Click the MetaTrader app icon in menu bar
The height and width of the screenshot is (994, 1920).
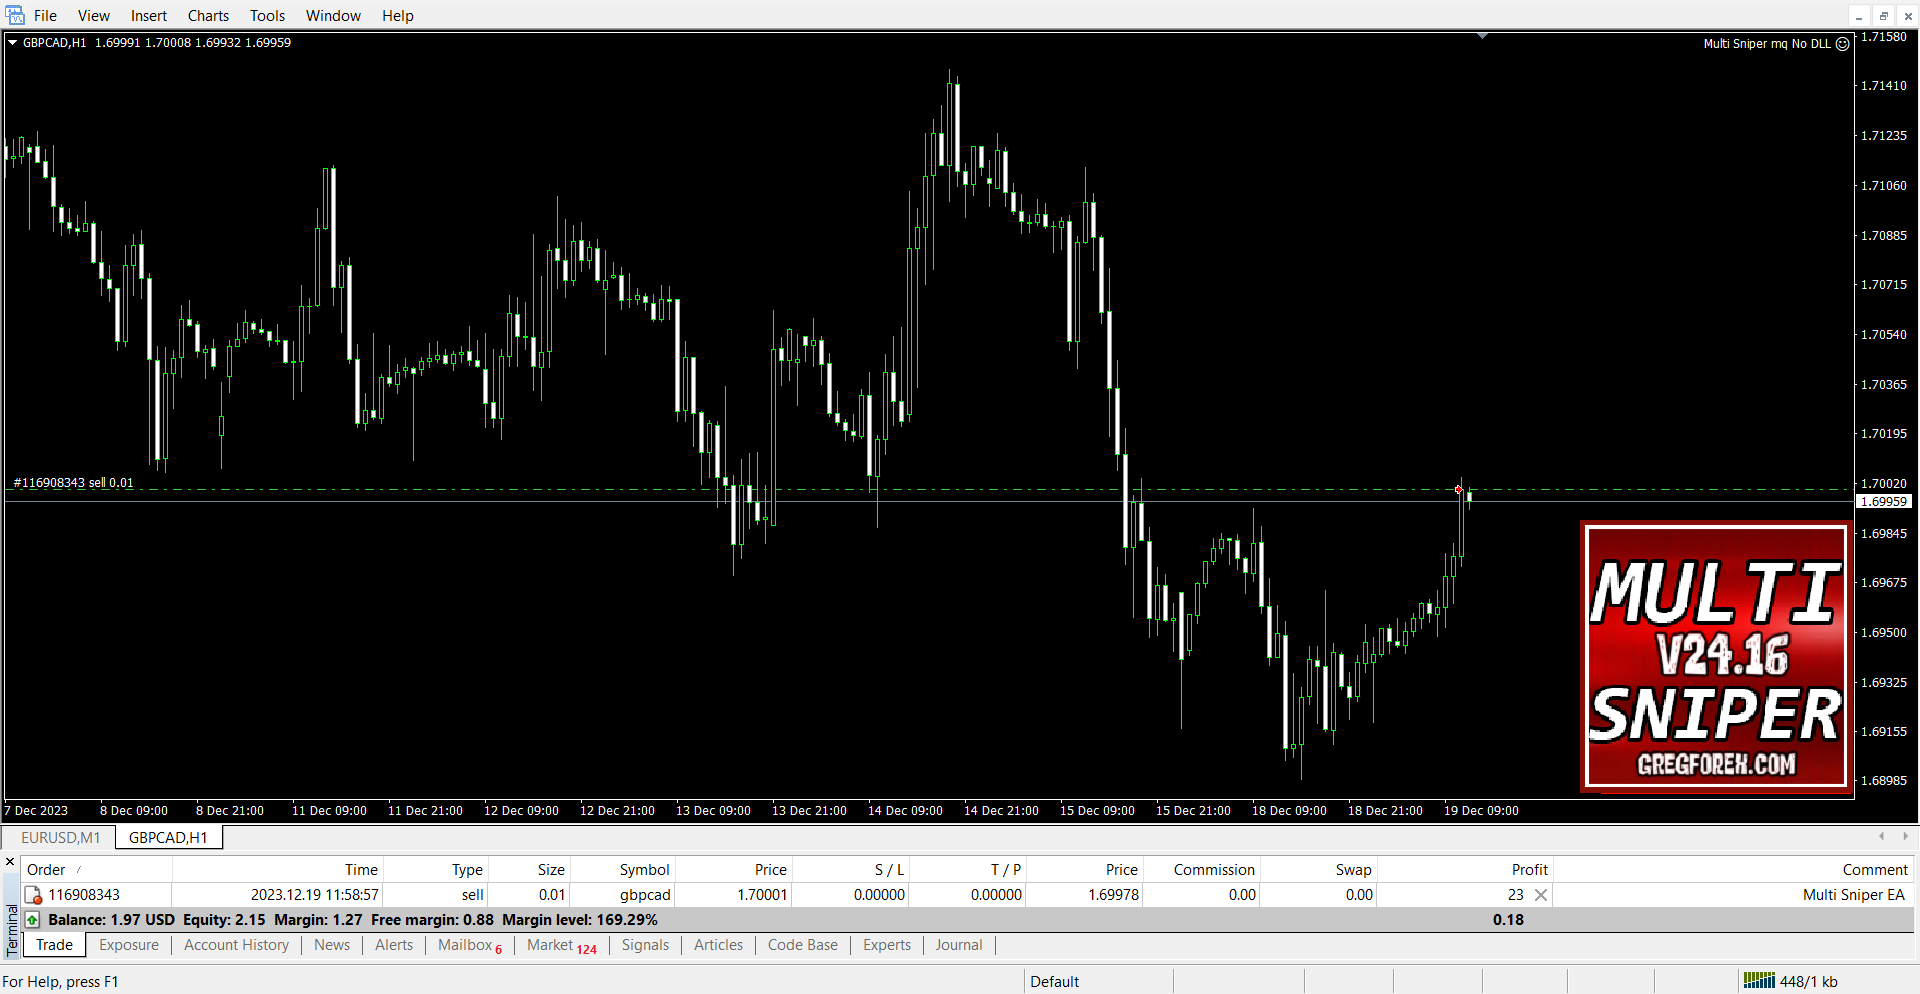(15, 15)
